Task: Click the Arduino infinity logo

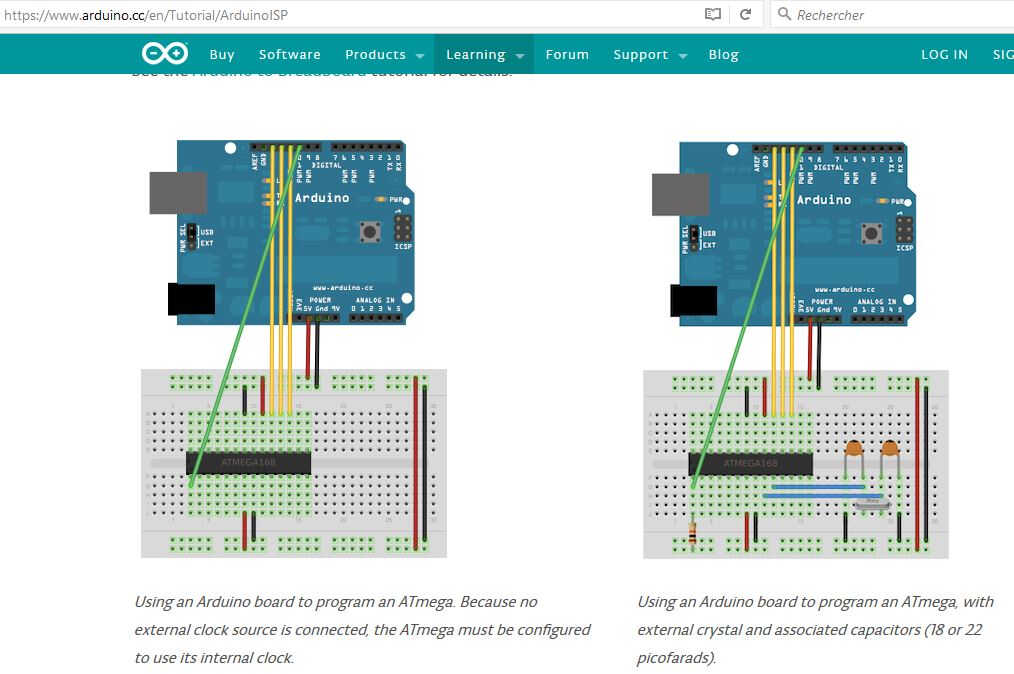Action: [x=165, y=54]
